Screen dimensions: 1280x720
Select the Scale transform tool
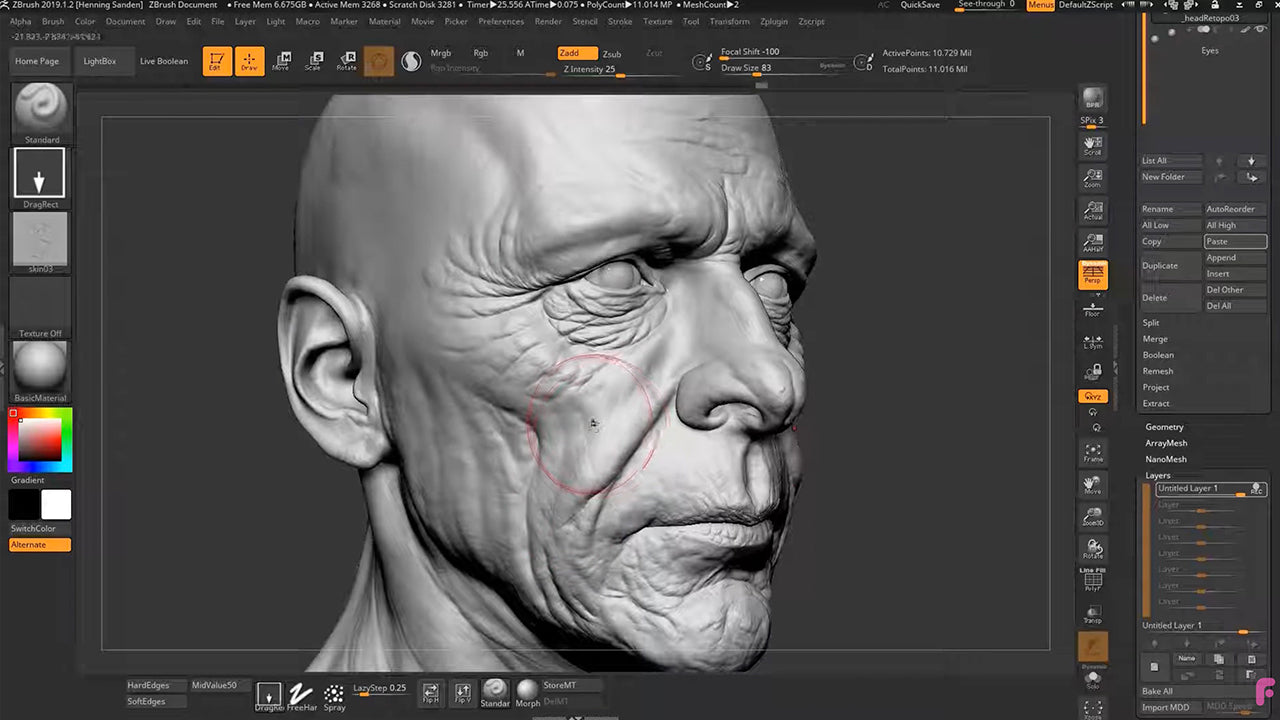[313, 61]
